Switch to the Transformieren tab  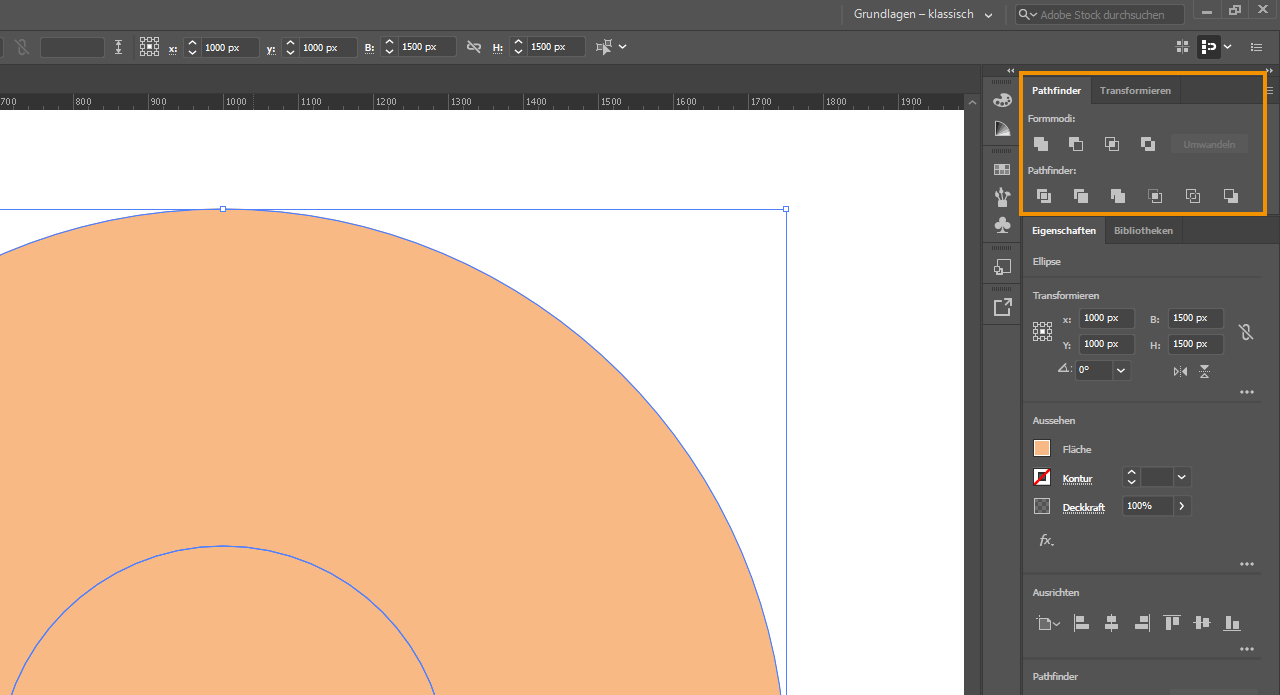1135,90
